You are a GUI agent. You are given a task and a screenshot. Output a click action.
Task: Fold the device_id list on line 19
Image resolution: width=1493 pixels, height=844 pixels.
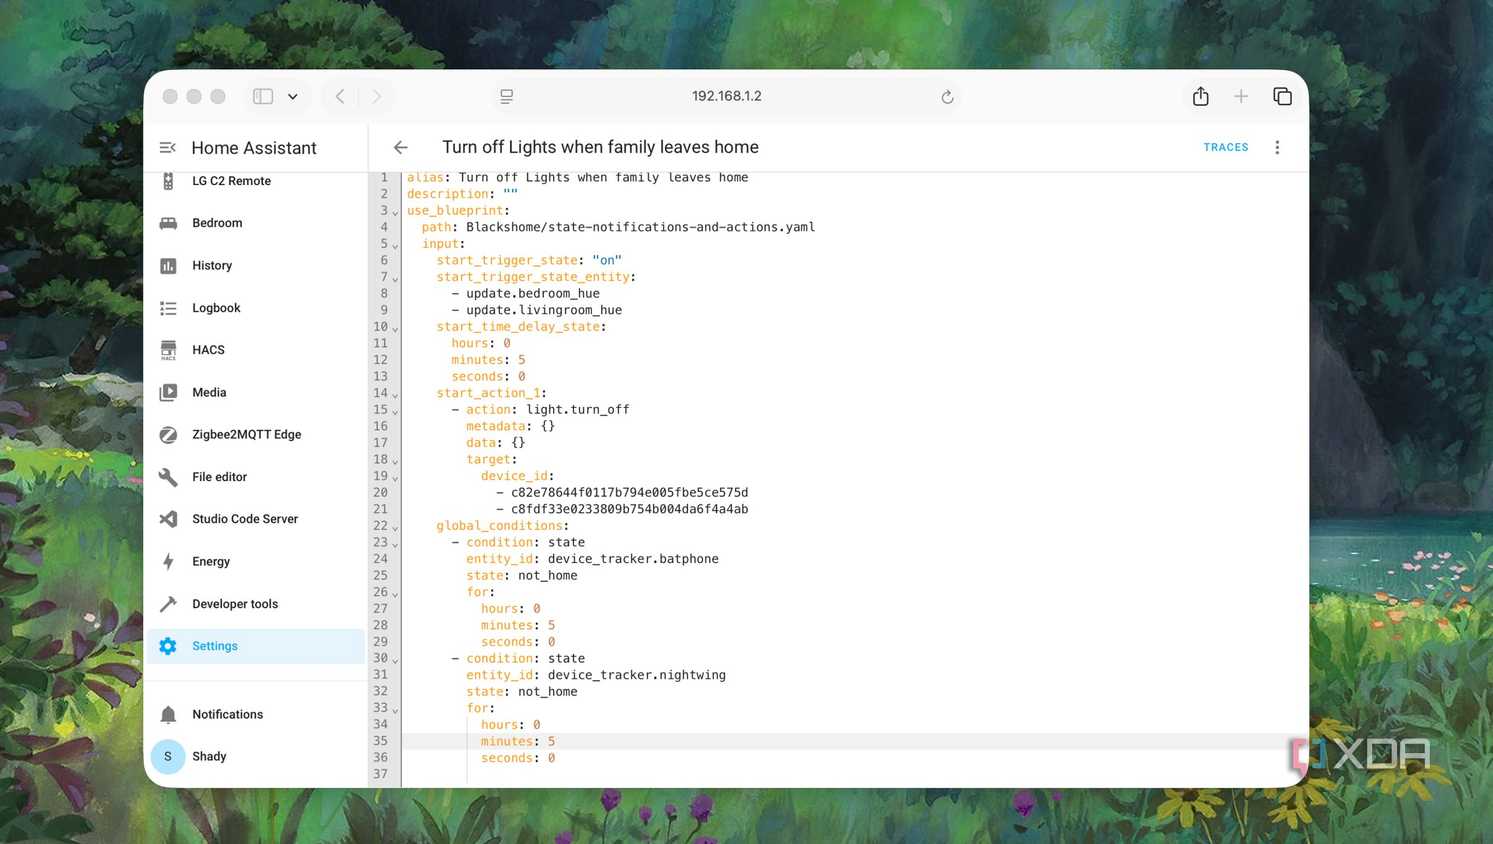(x=395, y=477)
